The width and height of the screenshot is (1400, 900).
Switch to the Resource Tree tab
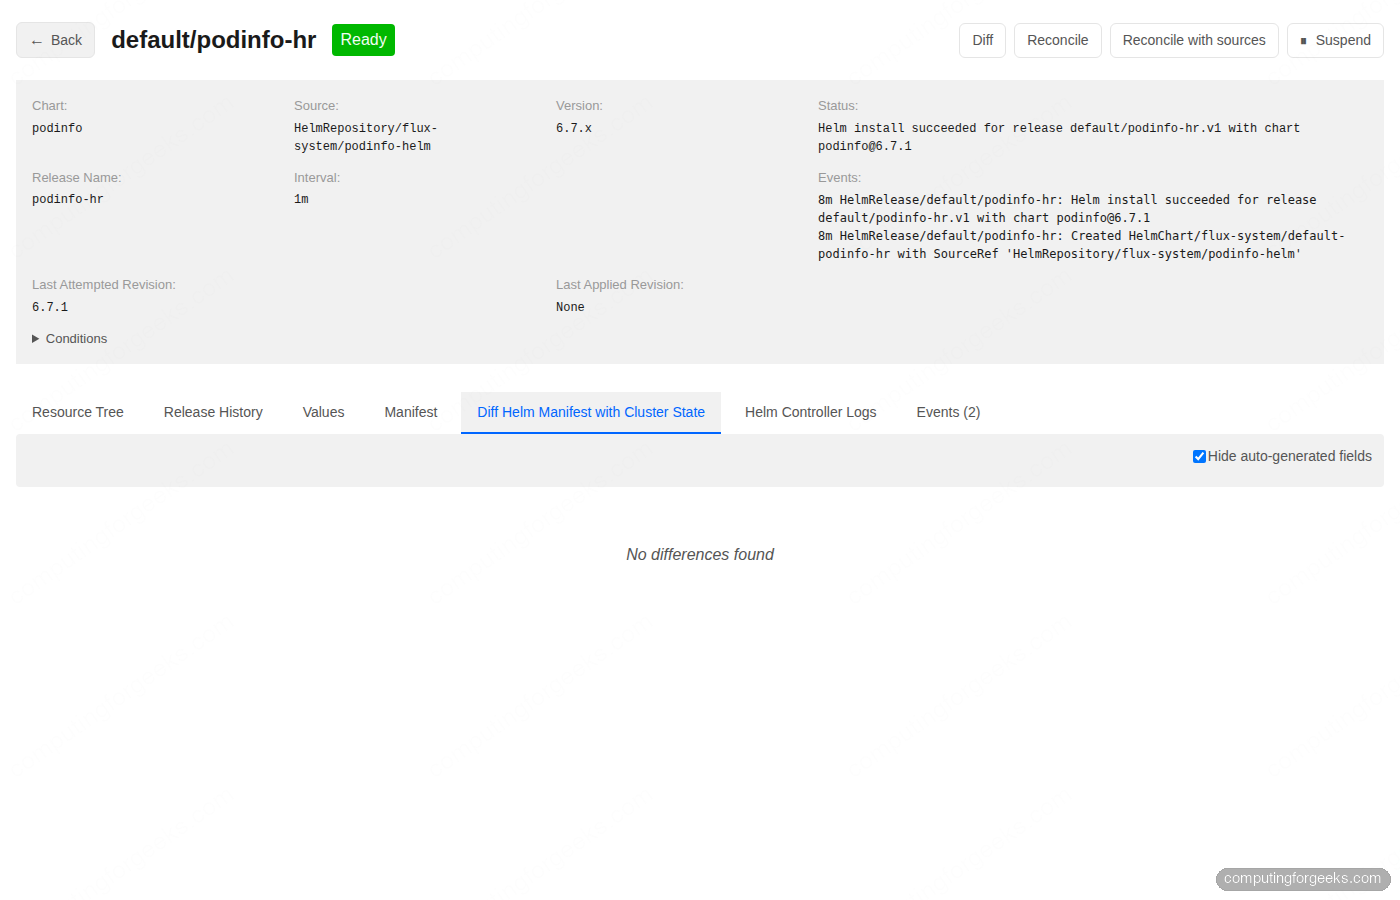78,412
